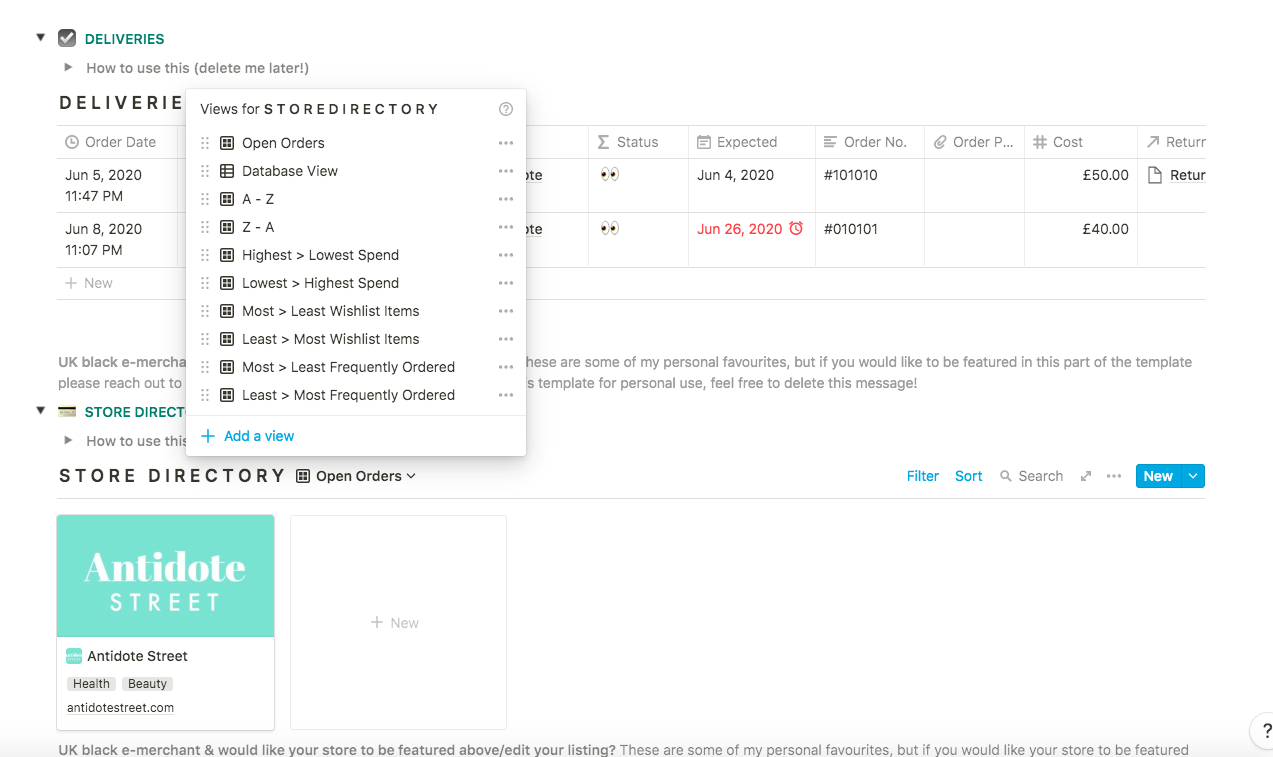Collapse the DELIVERIES toggle section
The width and height of the screenshot is (1273, 757).
tap(41, 38)
